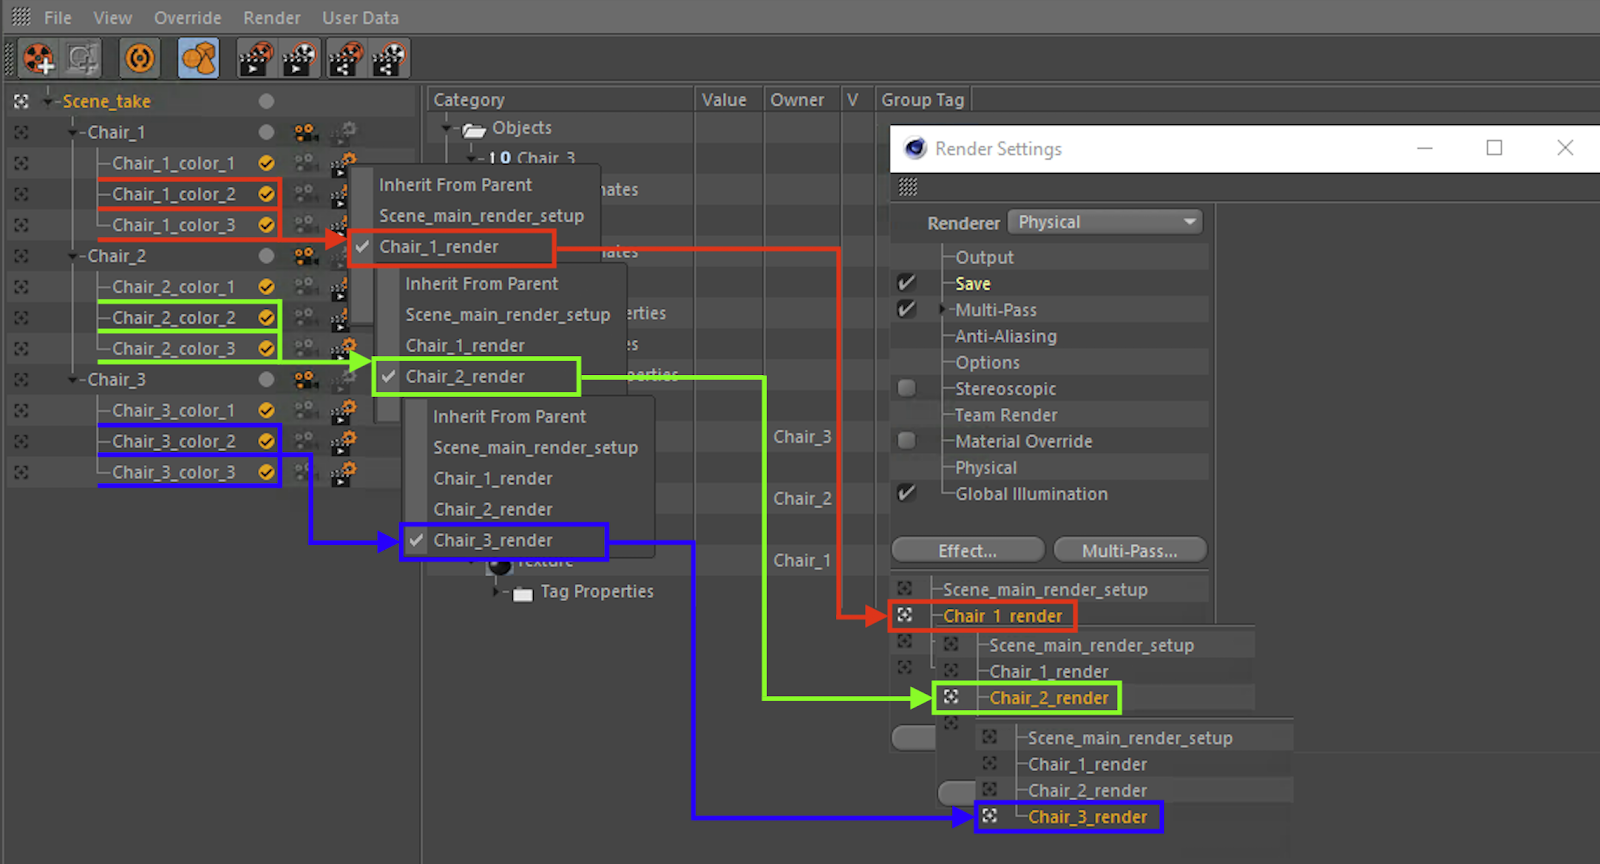Open the Renderer dropdown set to Physical
The height and width of the screenshot is (864, 1600).
coord(1105,222)
